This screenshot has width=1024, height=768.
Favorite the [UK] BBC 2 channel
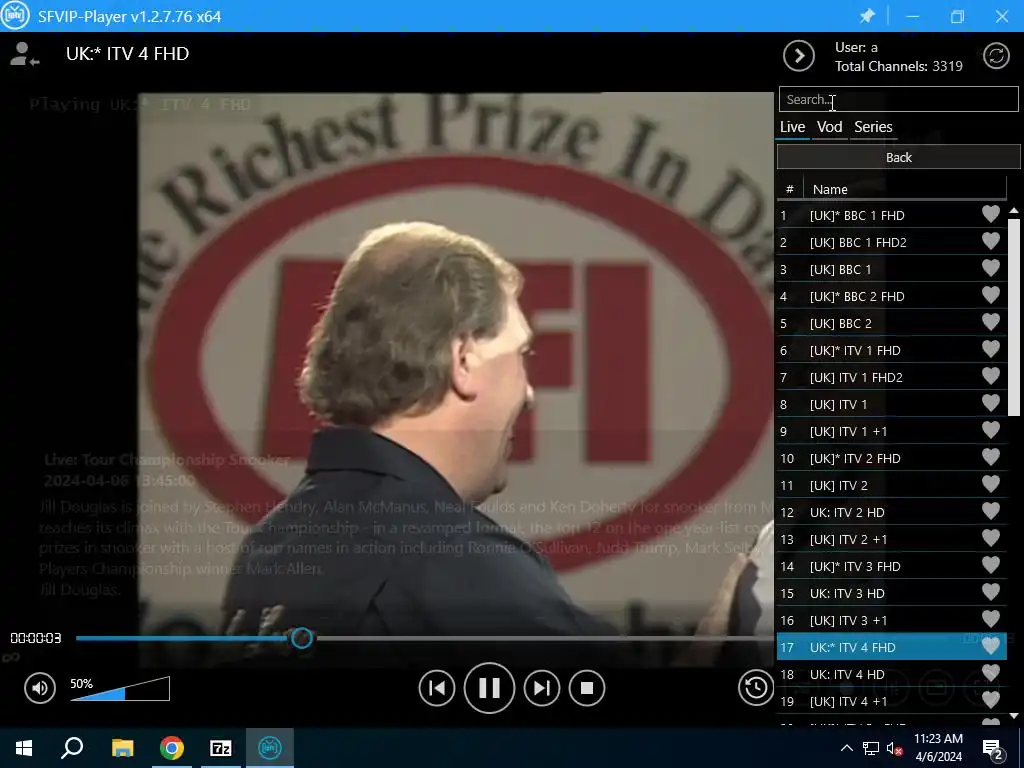coord(991,323)
